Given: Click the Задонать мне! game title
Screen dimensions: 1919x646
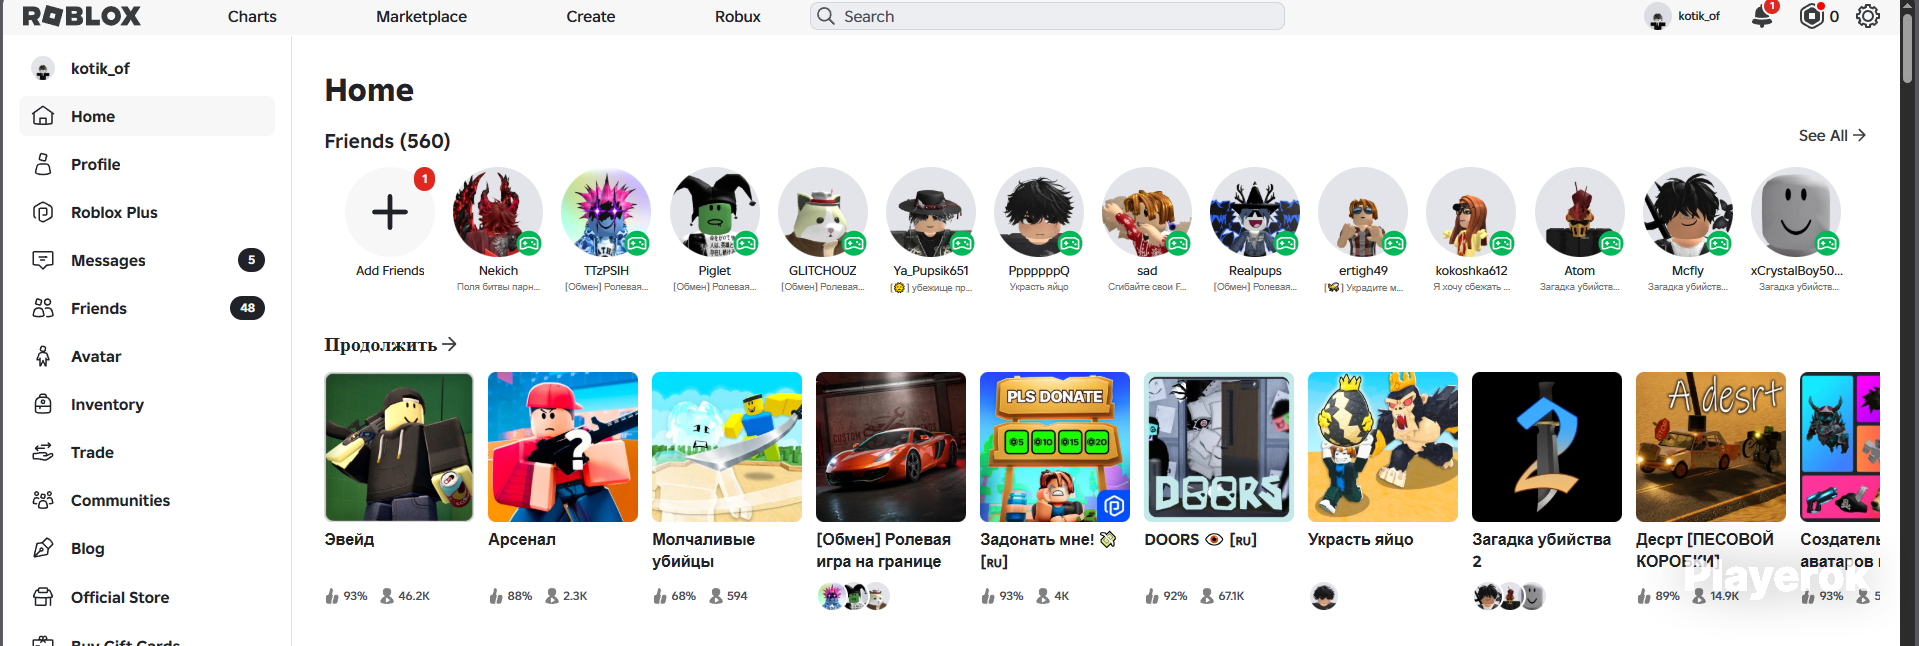Looking at the screenshot, I should click(1048, 550).
